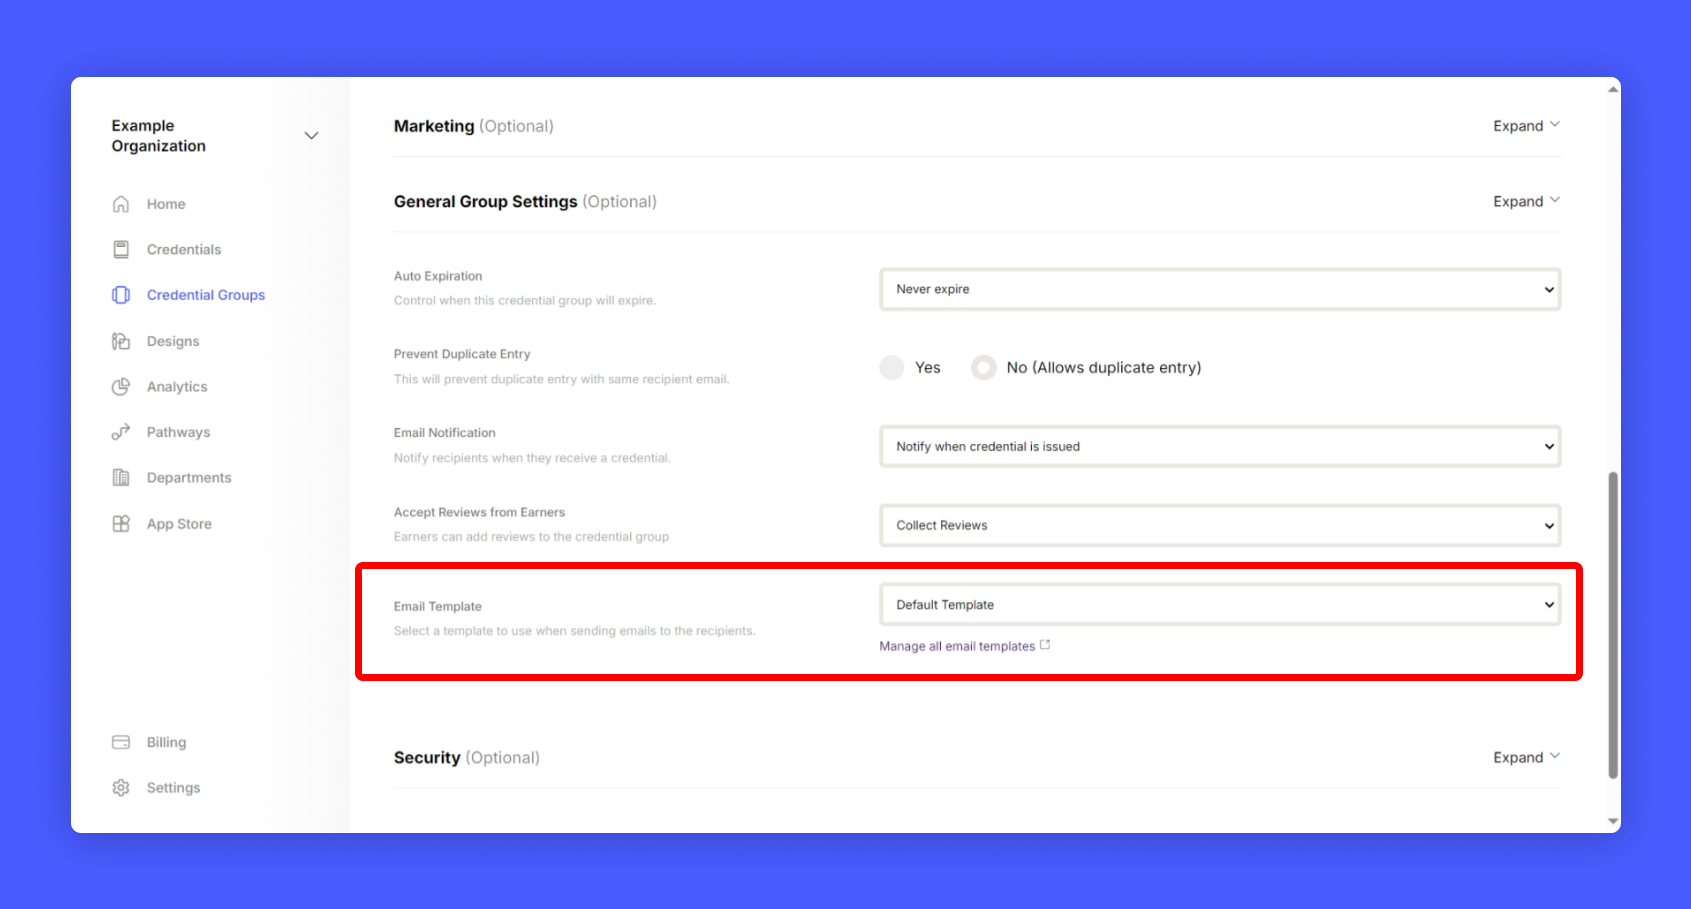This screenshot has width=1691, height=909.
Task: Click the Designs icon in sidebar
Action: coord(121,341)
